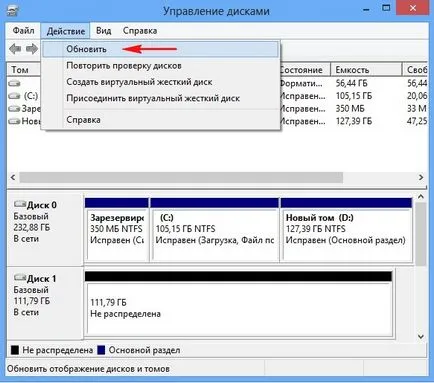The height and width of the screenshot is (383, 434).
Task: Click the Емкость column header
Action: [366, 70]
